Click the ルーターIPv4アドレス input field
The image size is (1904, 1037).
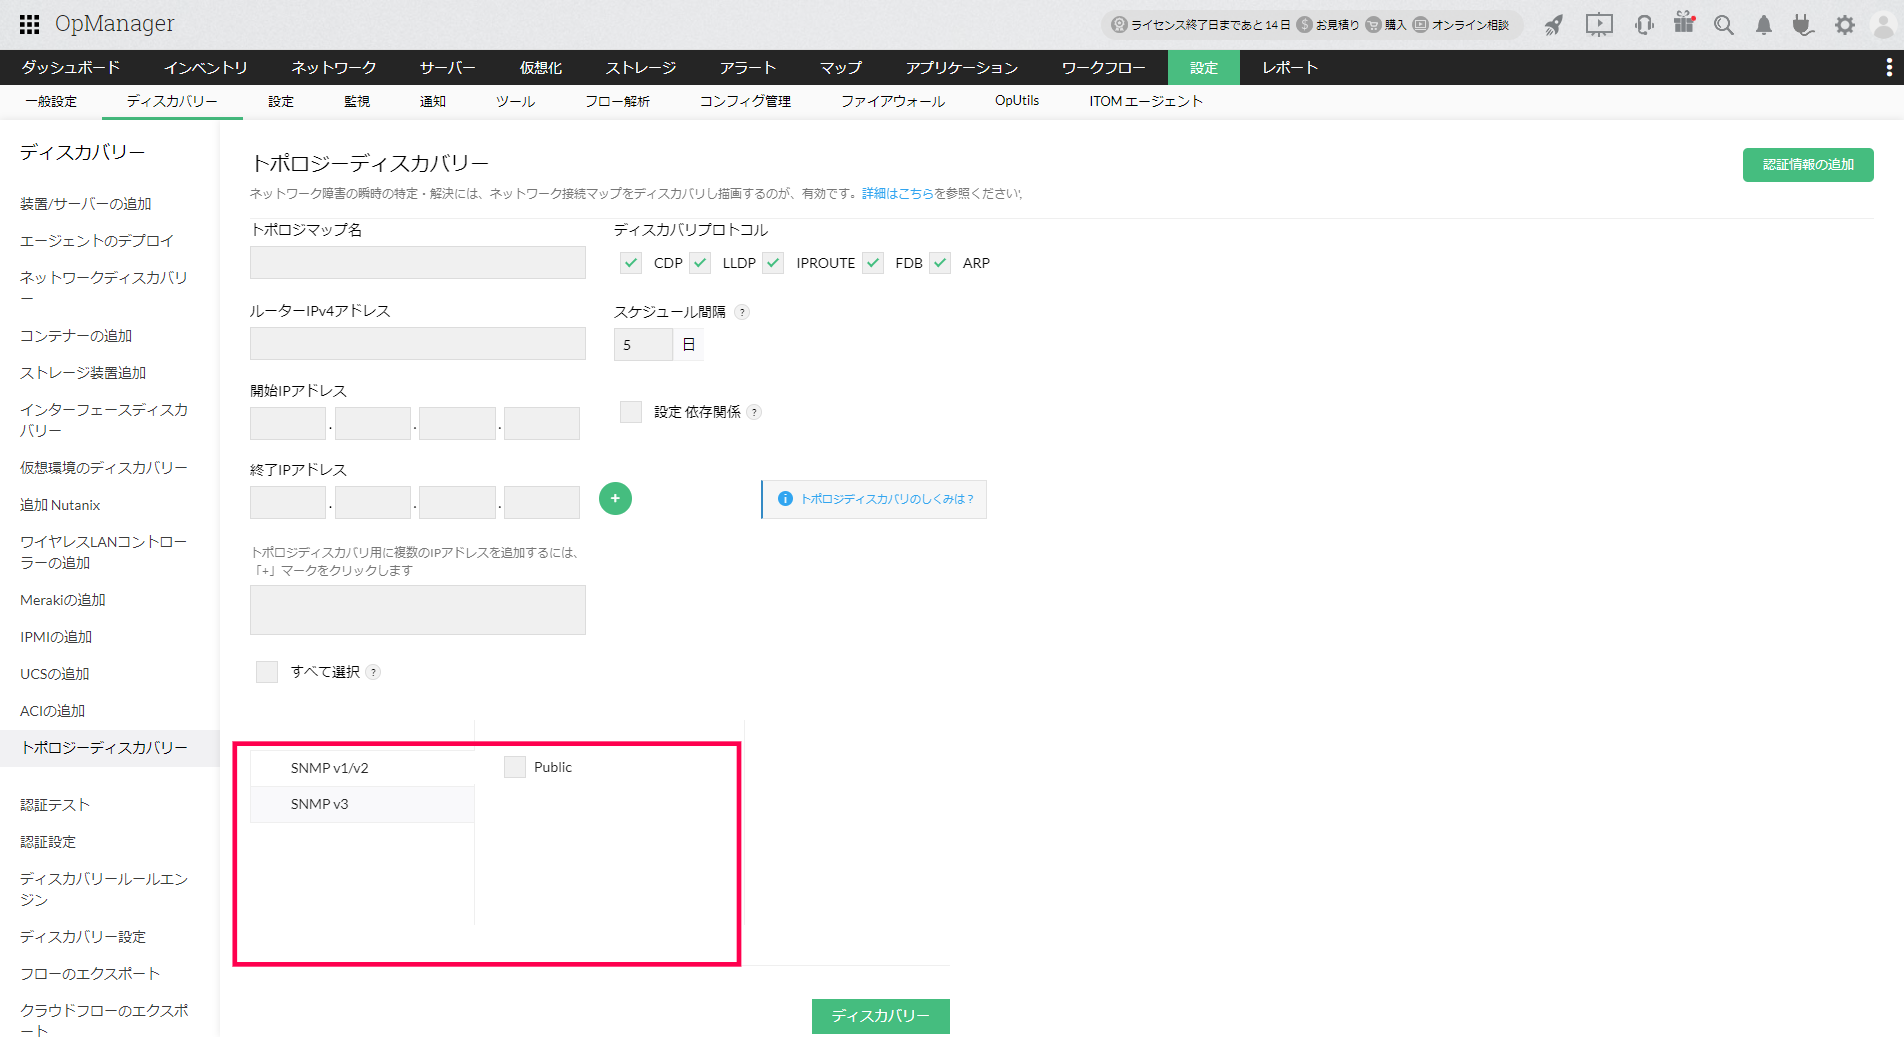pyautogui.click(x=418, y=343)
